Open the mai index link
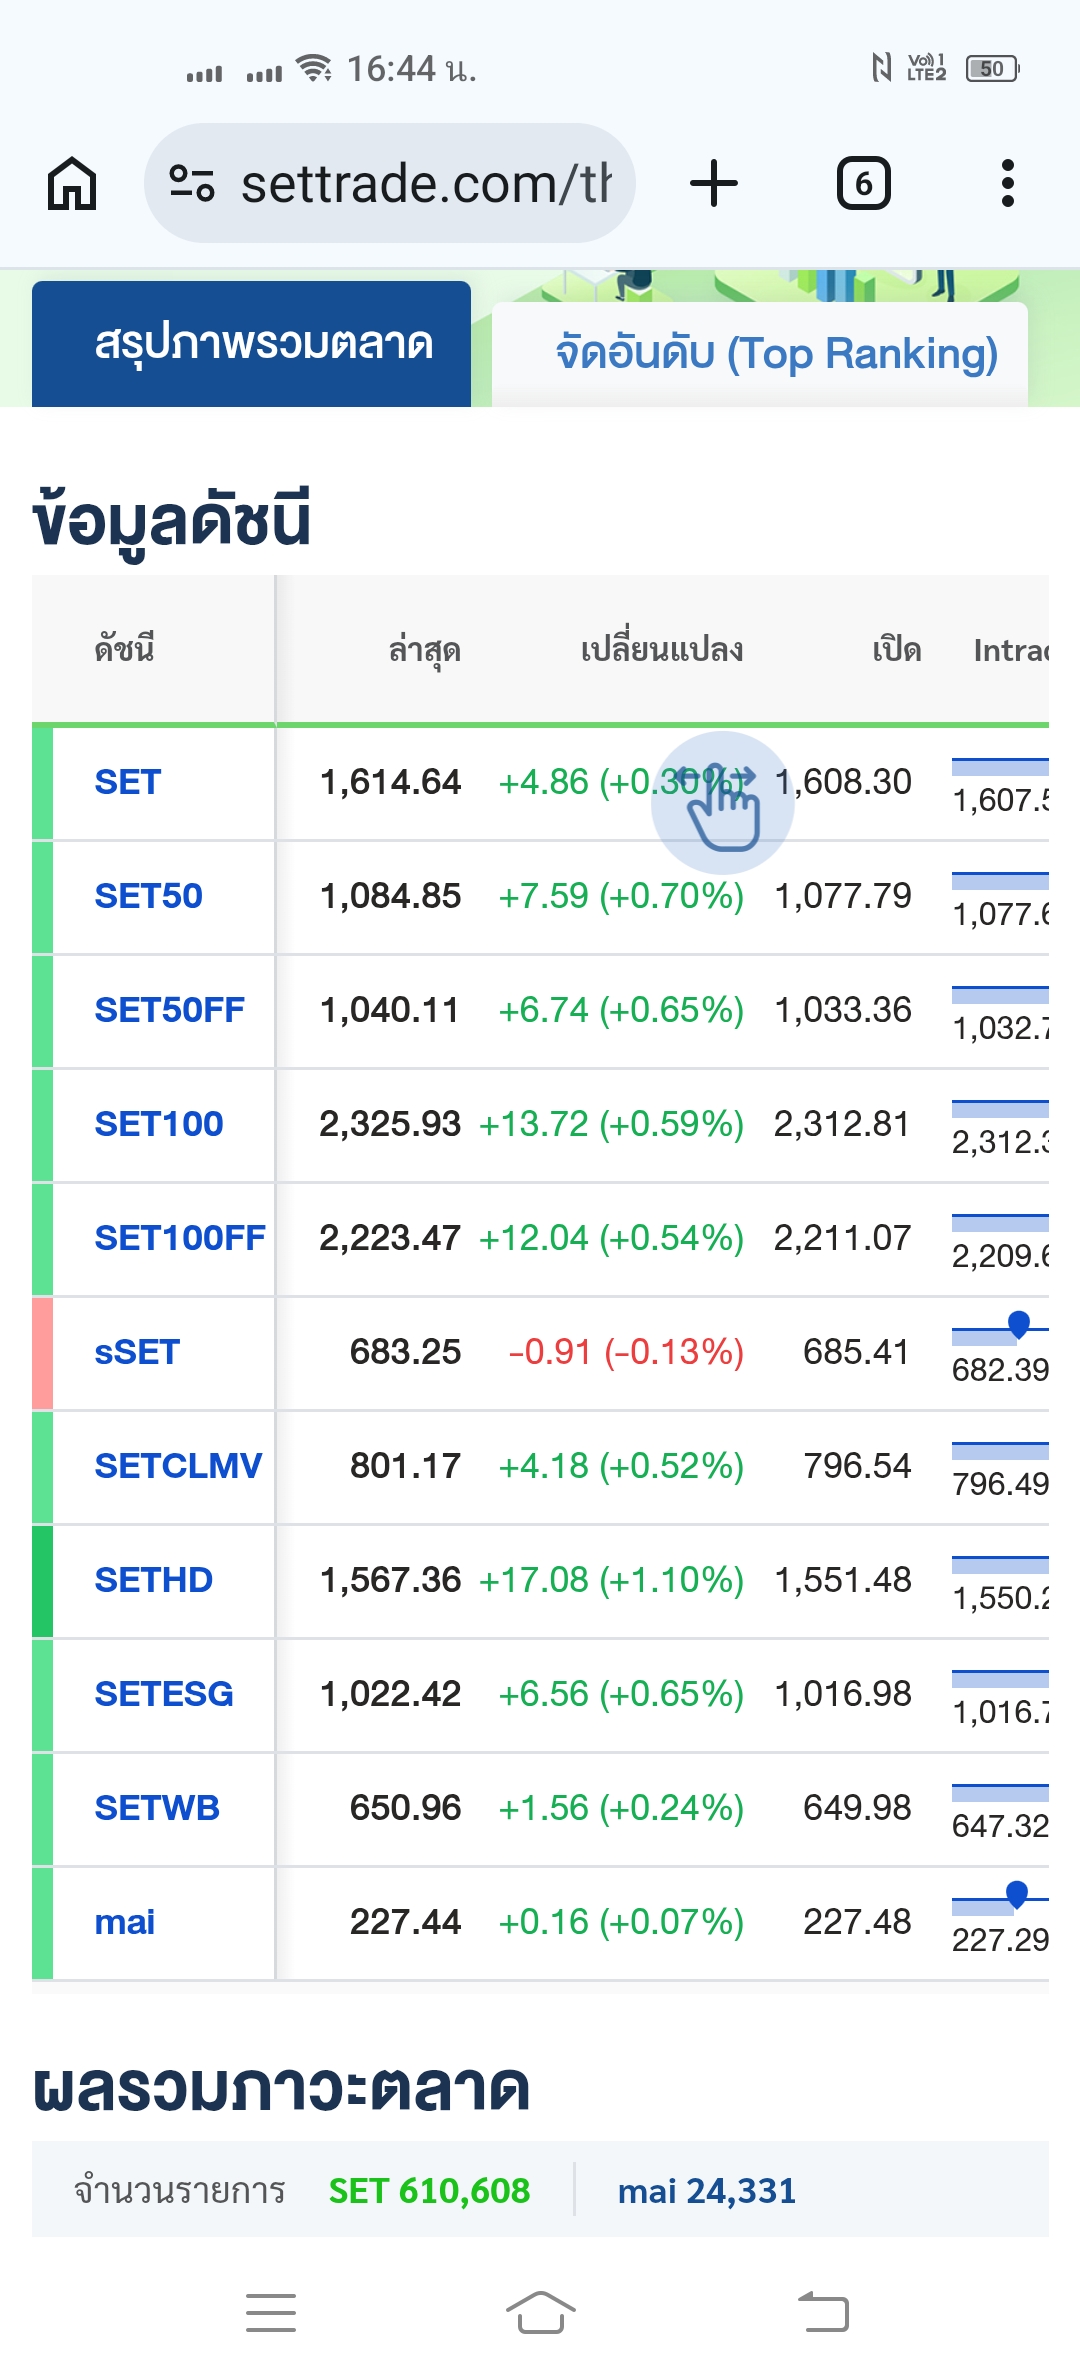Screen dimensions: 1080x2376 (x=124, y=1922)
